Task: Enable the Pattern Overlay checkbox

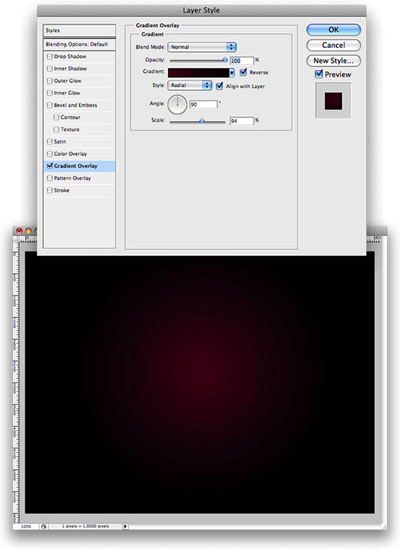Action: tap(50, 178)
